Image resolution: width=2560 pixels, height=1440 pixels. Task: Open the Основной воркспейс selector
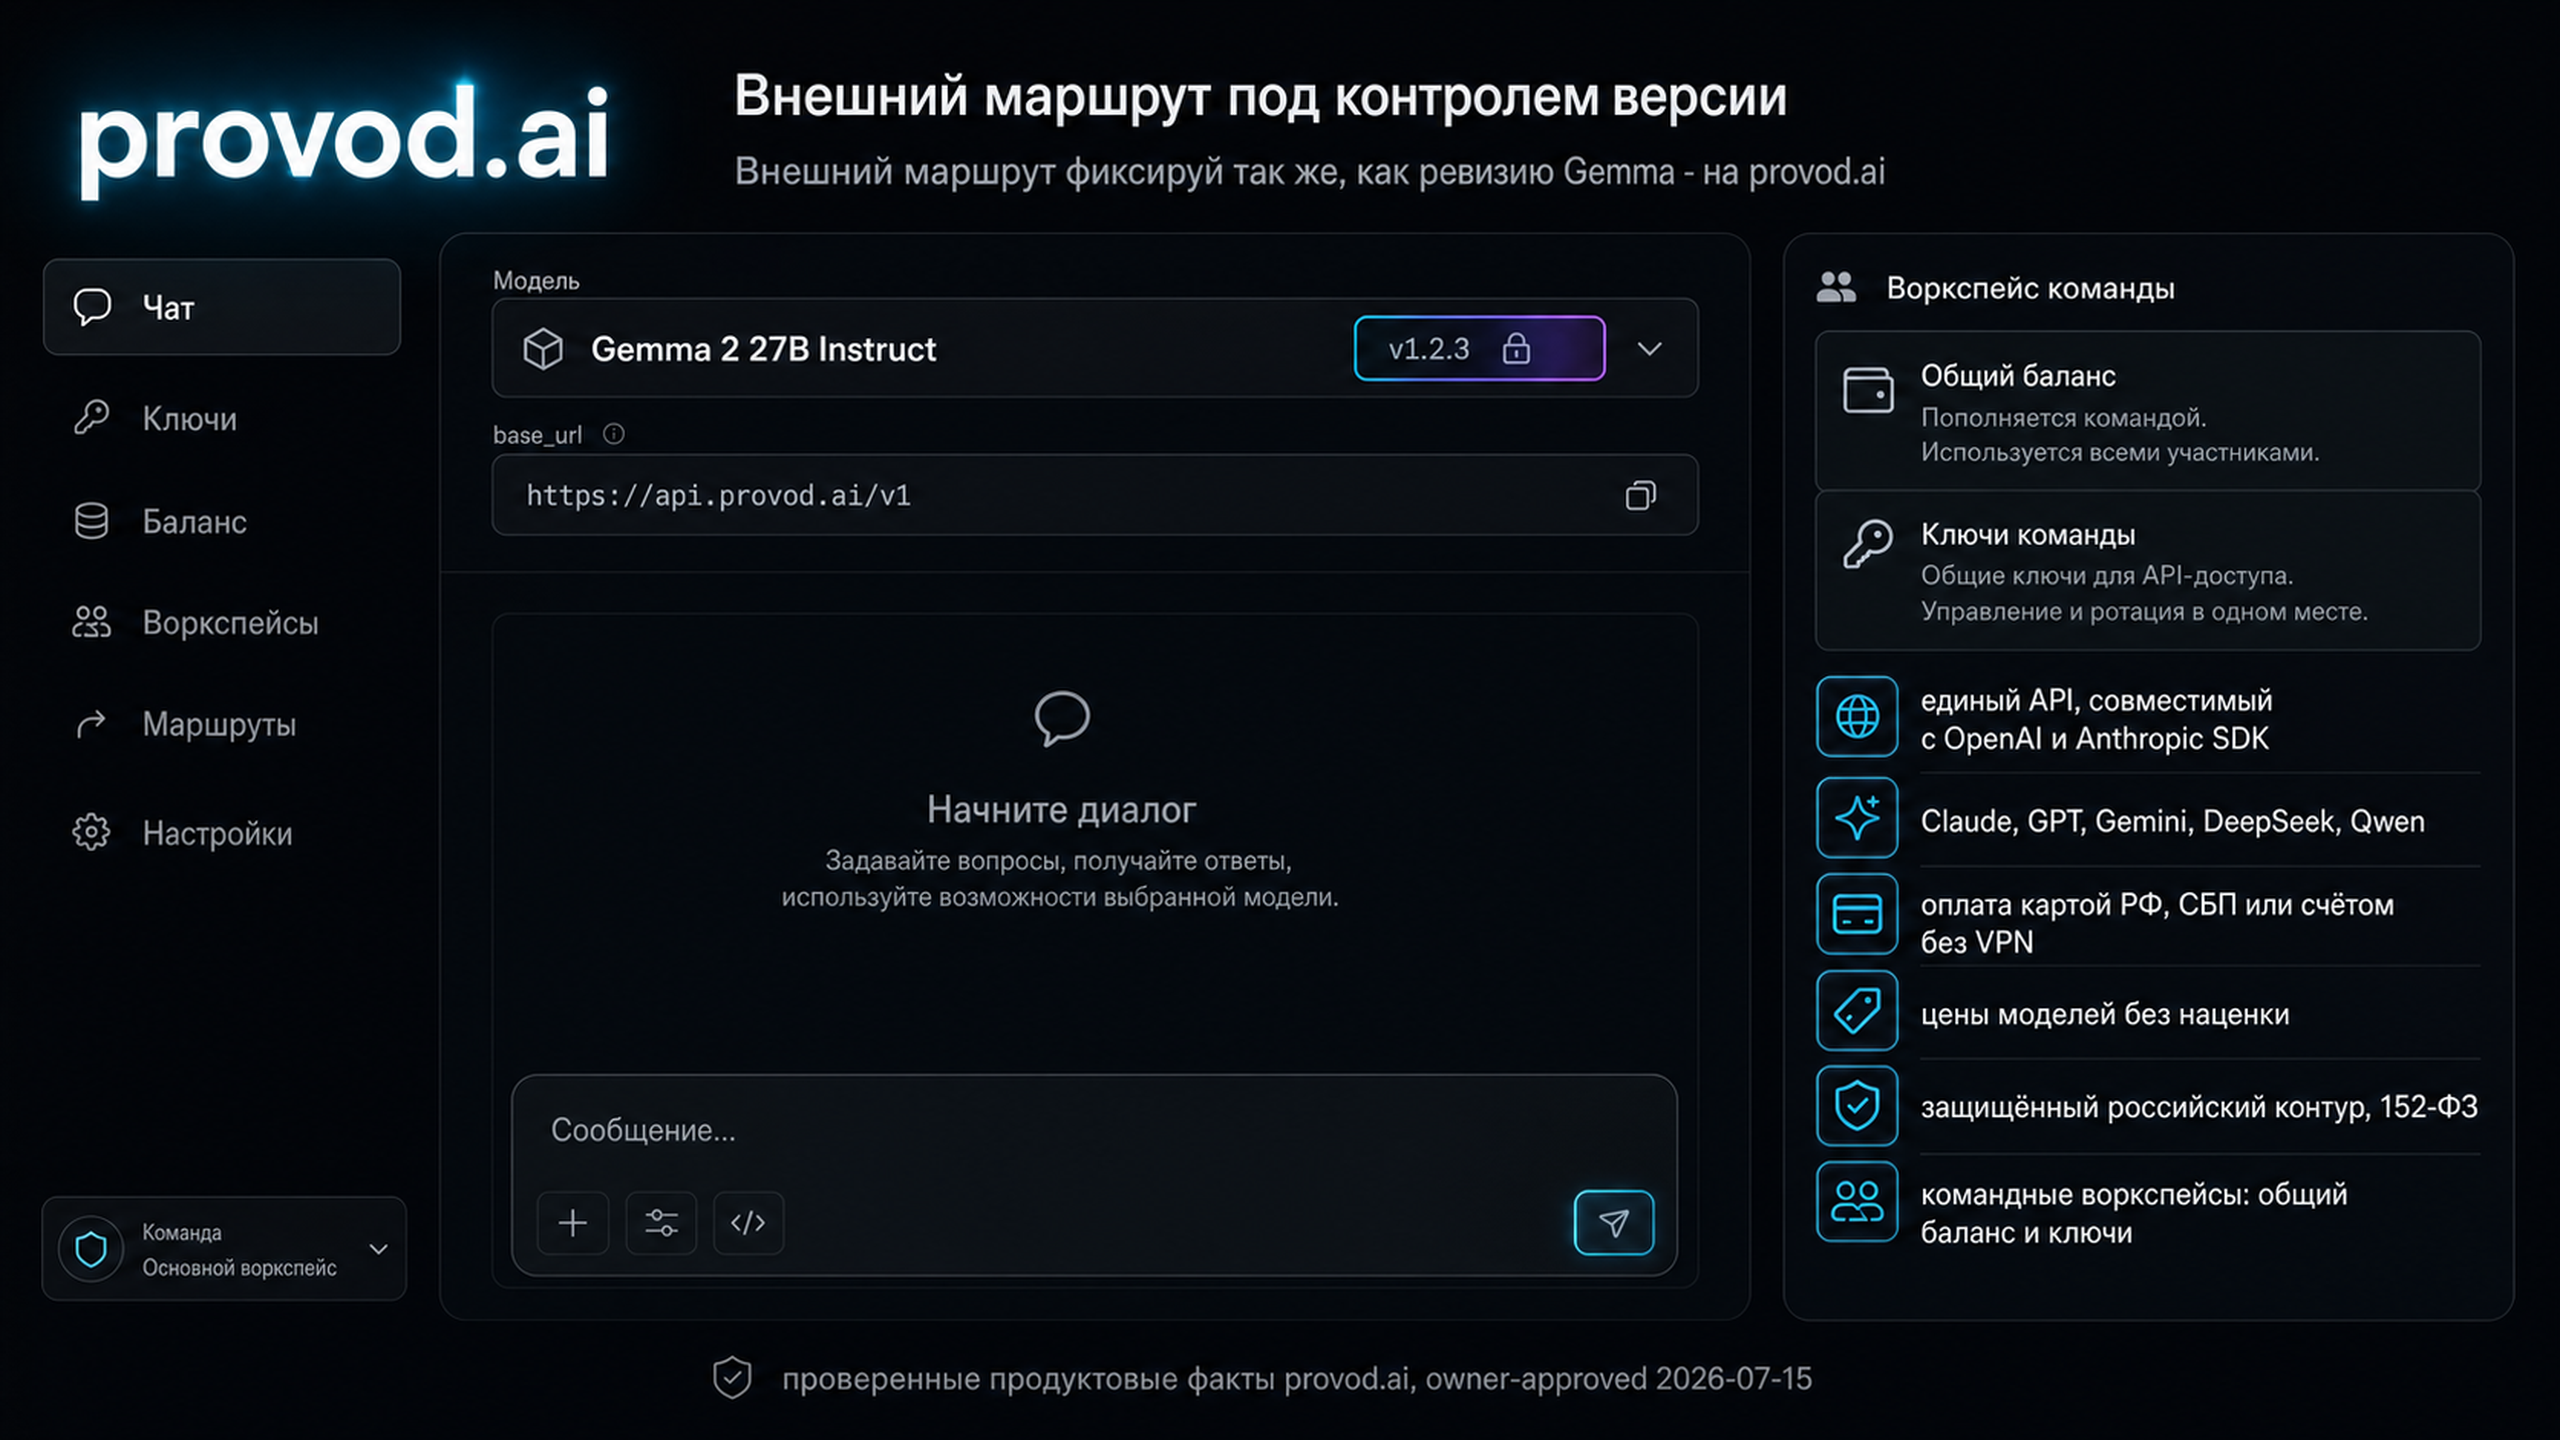tap(224, 1249)
